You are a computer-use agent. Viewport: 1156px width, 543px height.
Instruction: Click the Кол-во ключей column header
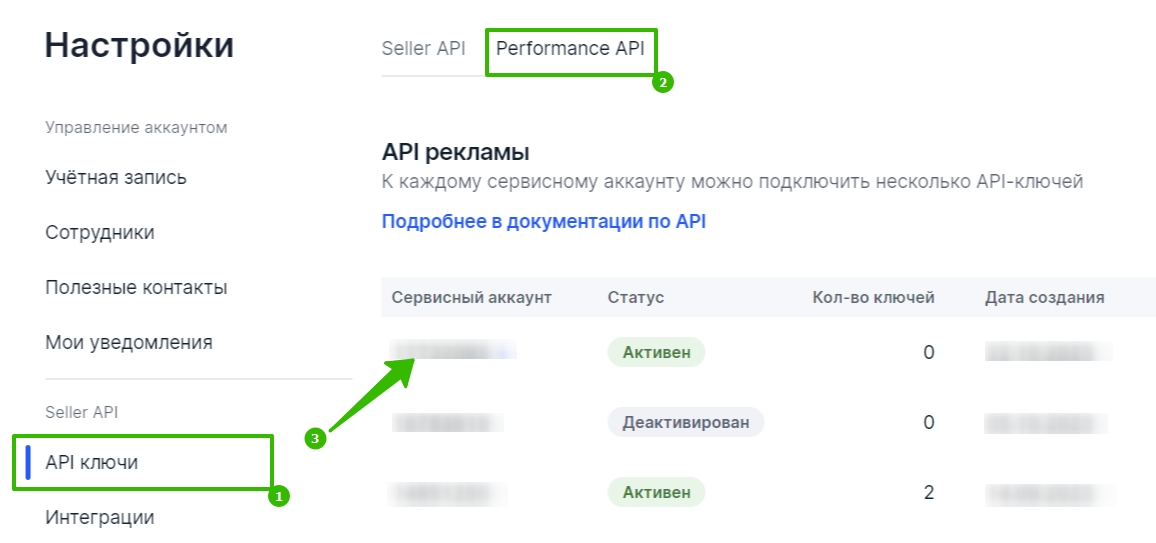pos(873,298)
